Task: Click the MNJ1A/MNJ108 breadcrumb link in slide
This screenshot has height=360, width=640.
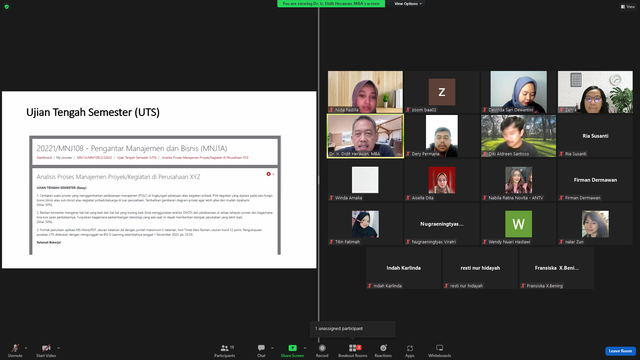Action: pos(94,158)
